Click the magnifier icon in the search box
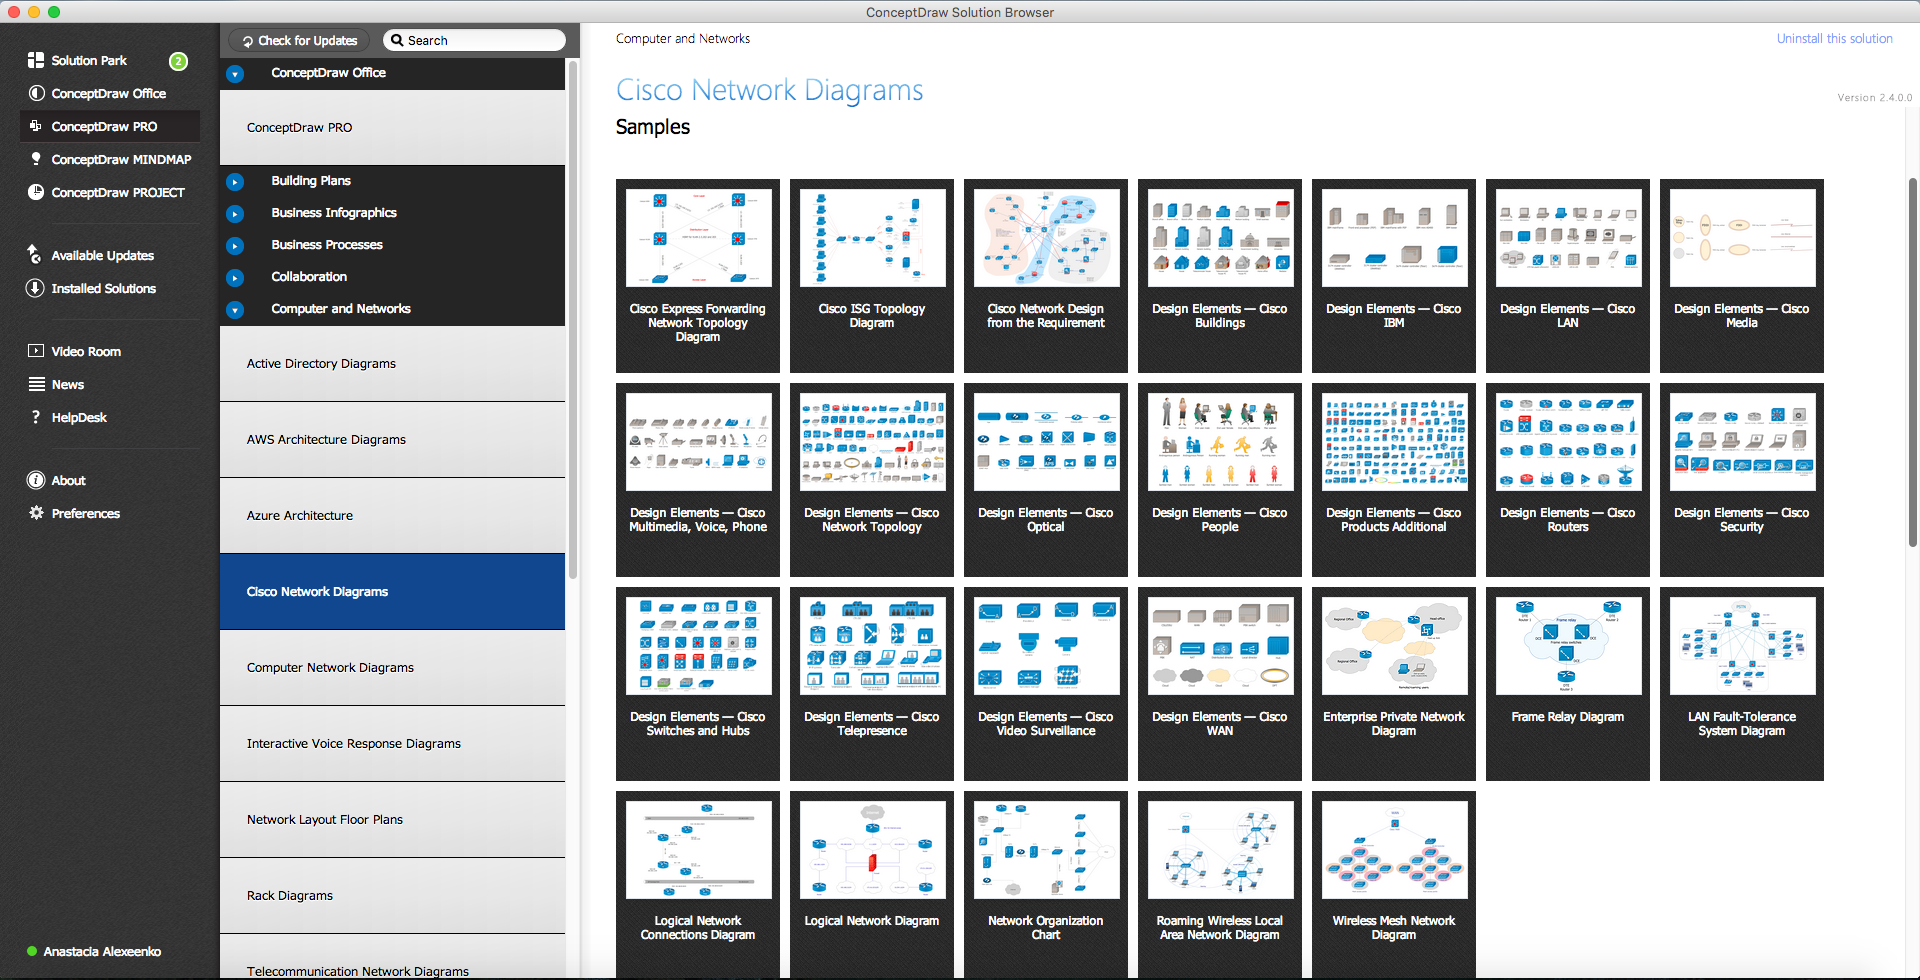The image size is (1920, 980). coord(397,40)
